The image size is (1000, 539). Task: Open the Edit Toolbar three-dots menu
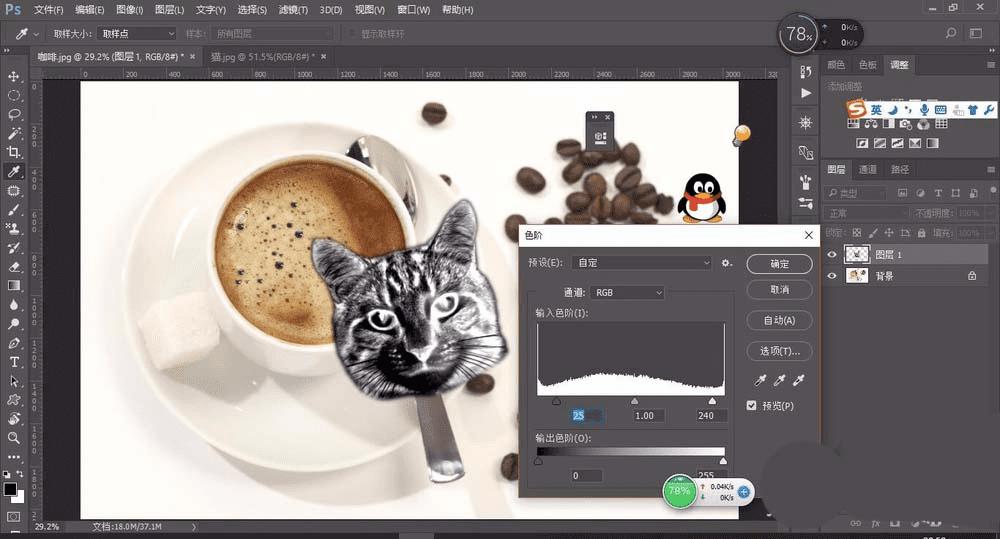[13, 457]
